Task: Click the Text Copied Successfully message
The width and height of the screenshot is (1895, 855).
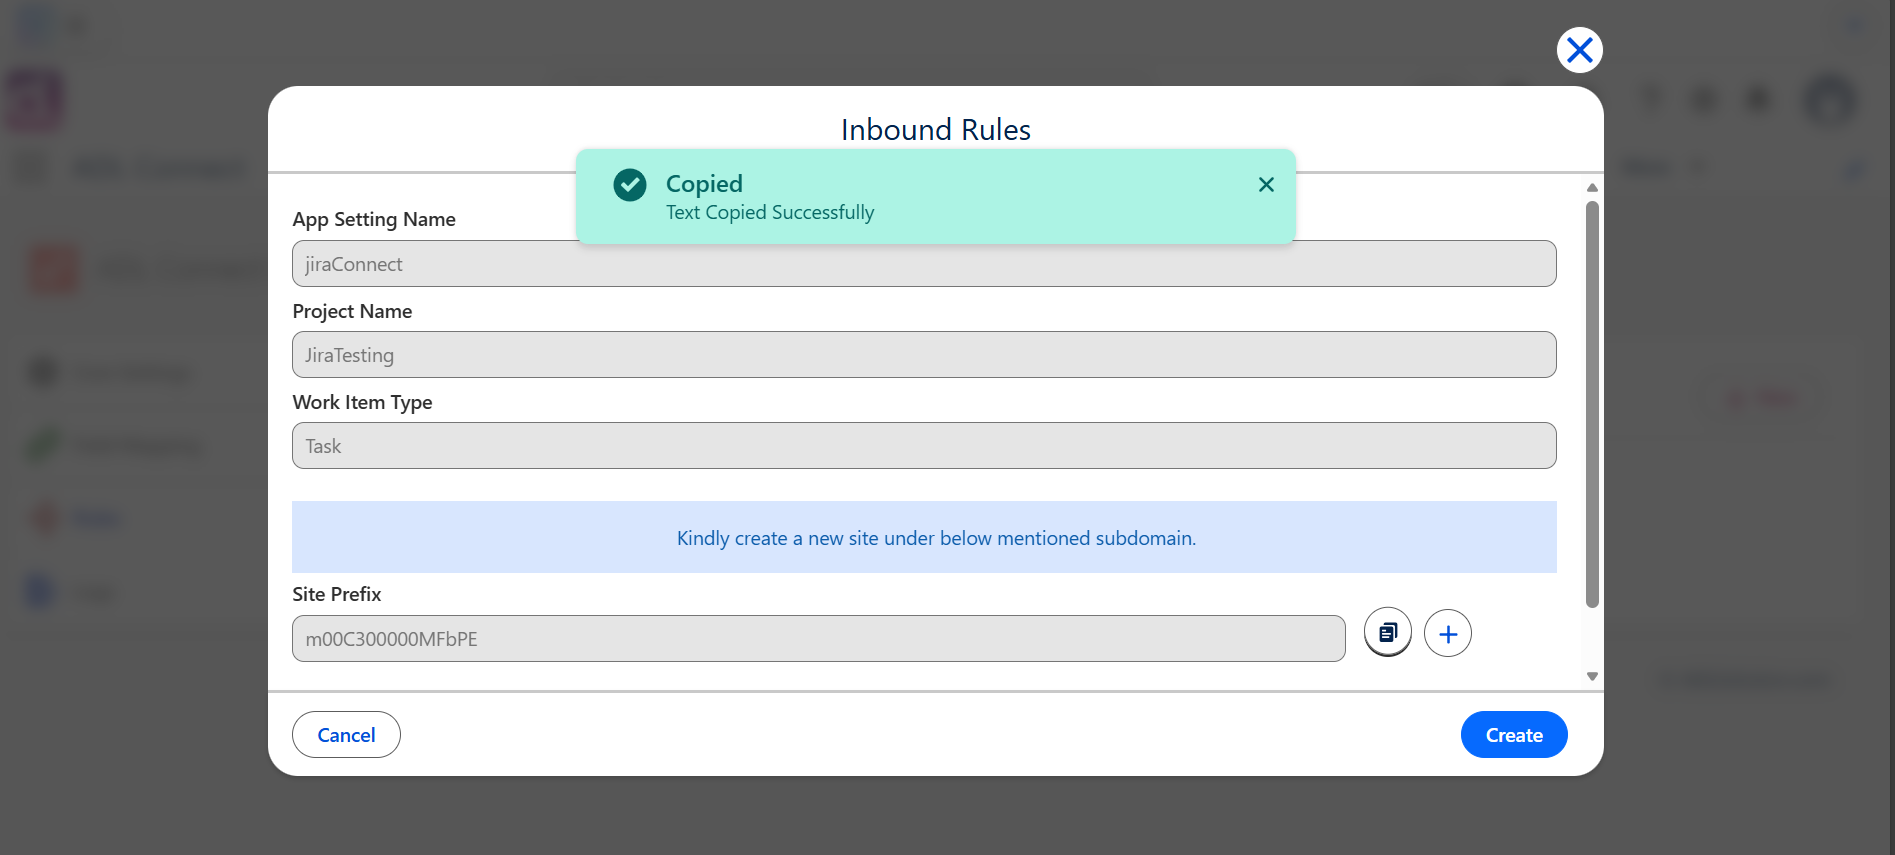Action: point(770,212)
